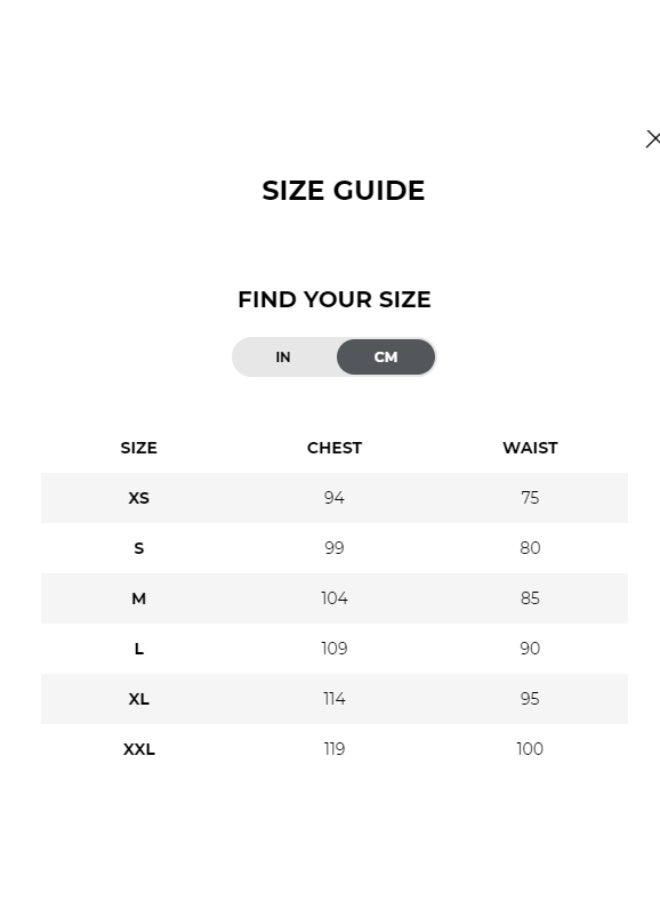Switch measurement units to IN

[x=283, y=357]
